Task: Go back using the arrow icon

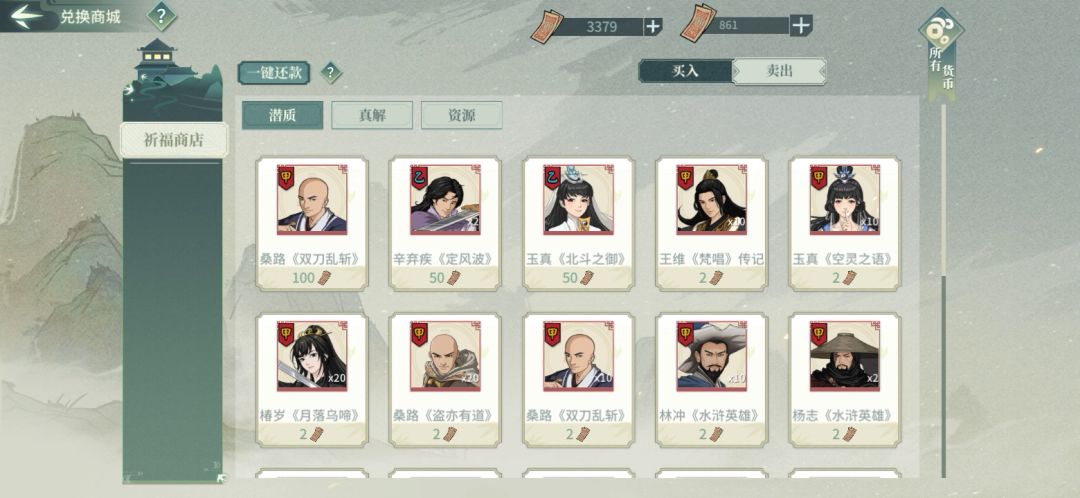Action: 26,17
